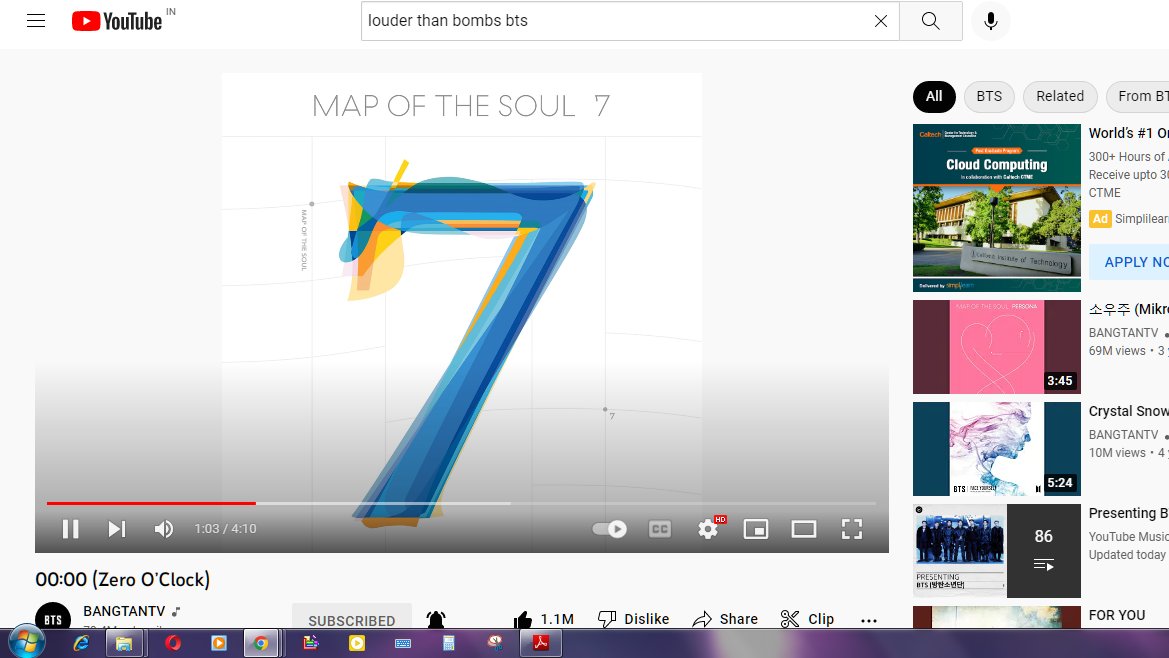Toggle the autoplay switch
The width and height of the screenshot is (1169, 658).
coord(609,529)
